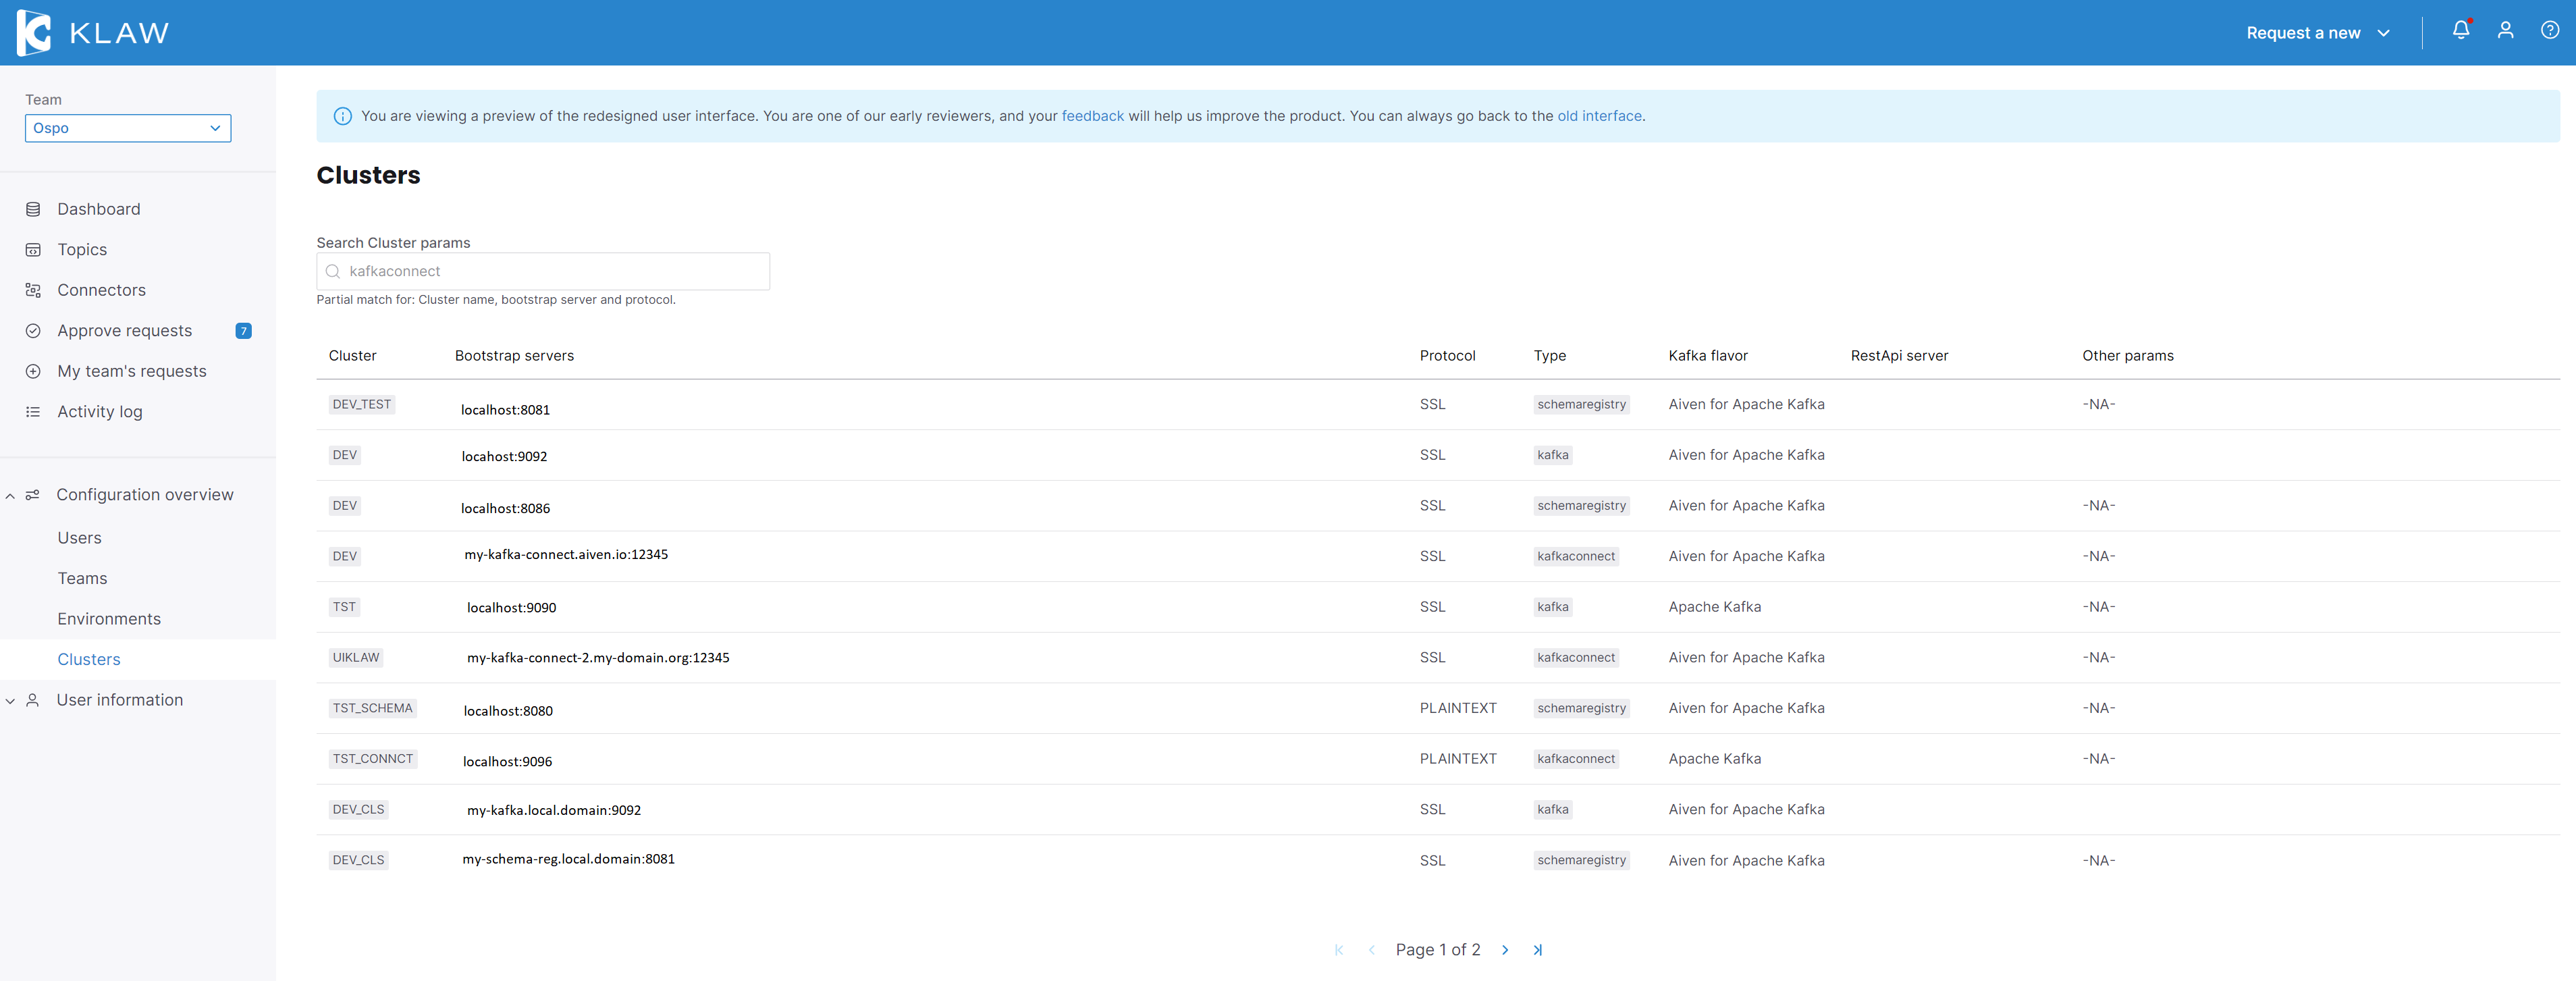Open the Team Ospo dropdown
The height and width of the screenshot is (981, 2576).
point(128,128)
